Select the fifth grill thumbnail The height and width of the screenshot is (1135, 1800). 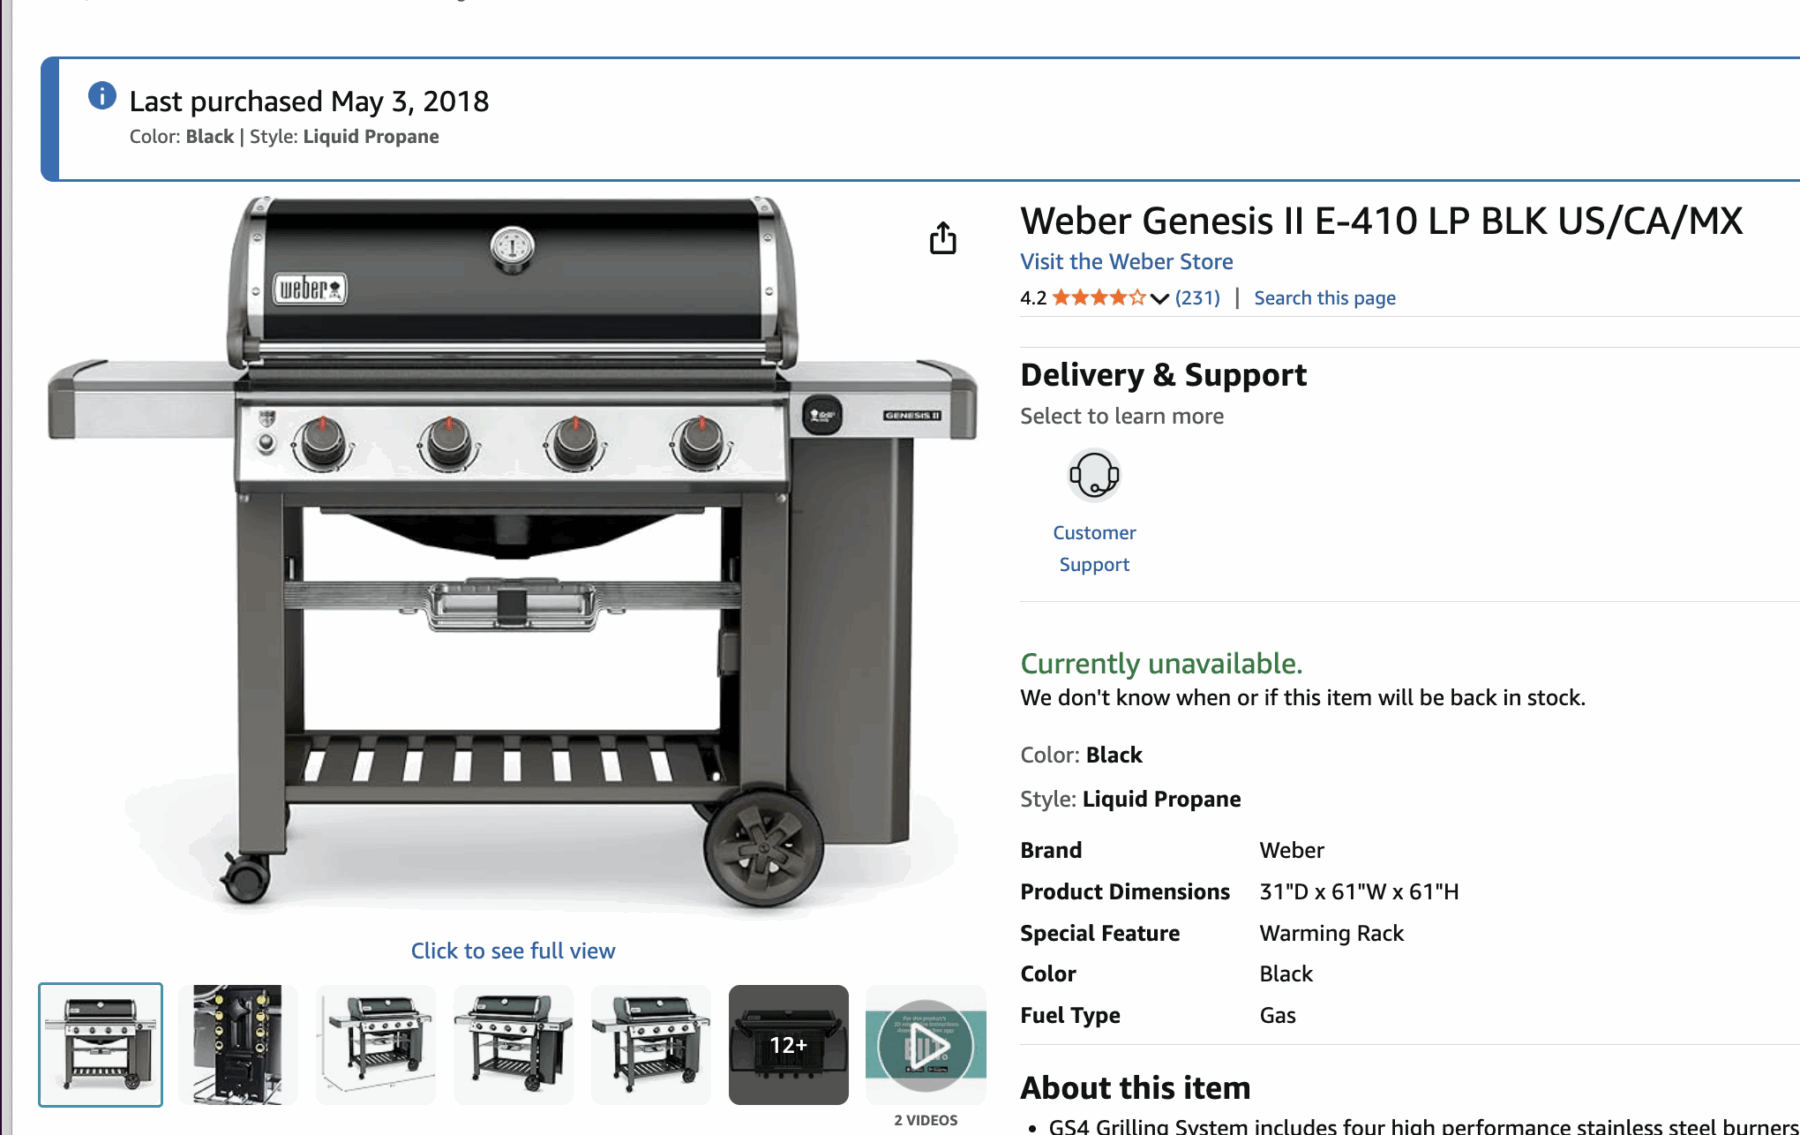point(651,1045)
